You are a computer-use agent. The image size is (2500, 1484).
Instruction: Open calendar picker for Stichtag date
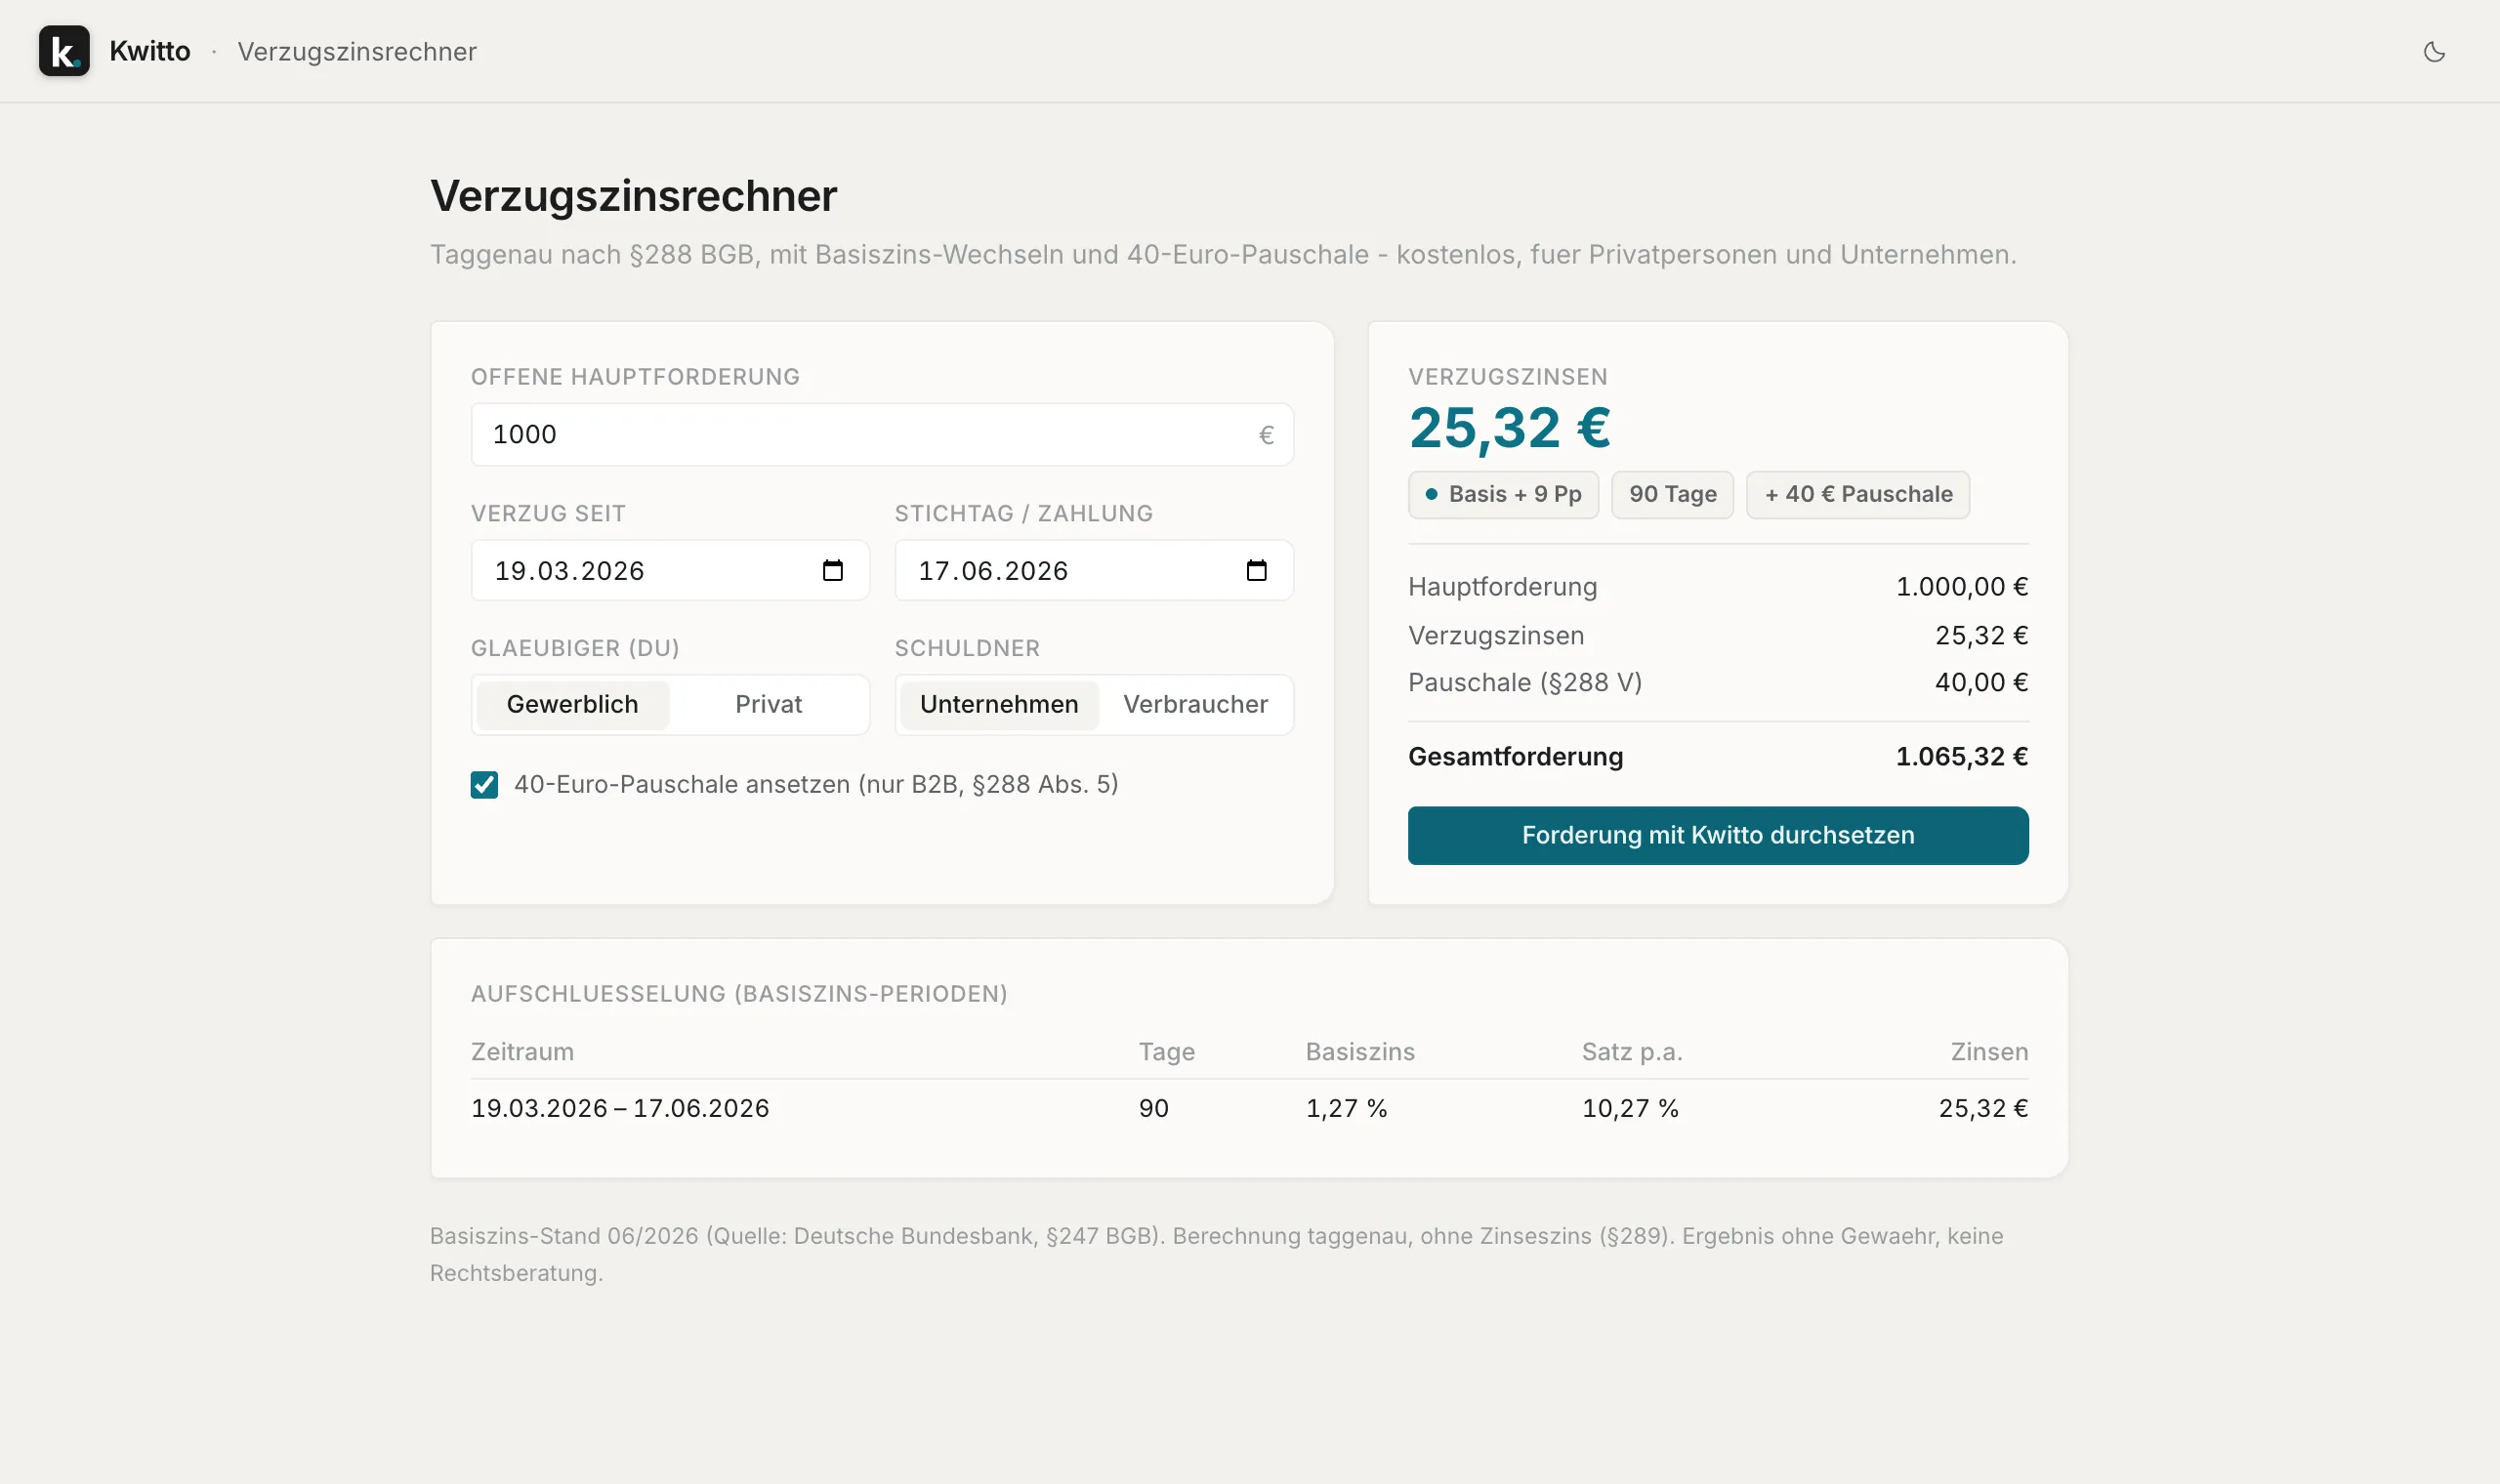pyautogui.click(x=1257, y=570)
